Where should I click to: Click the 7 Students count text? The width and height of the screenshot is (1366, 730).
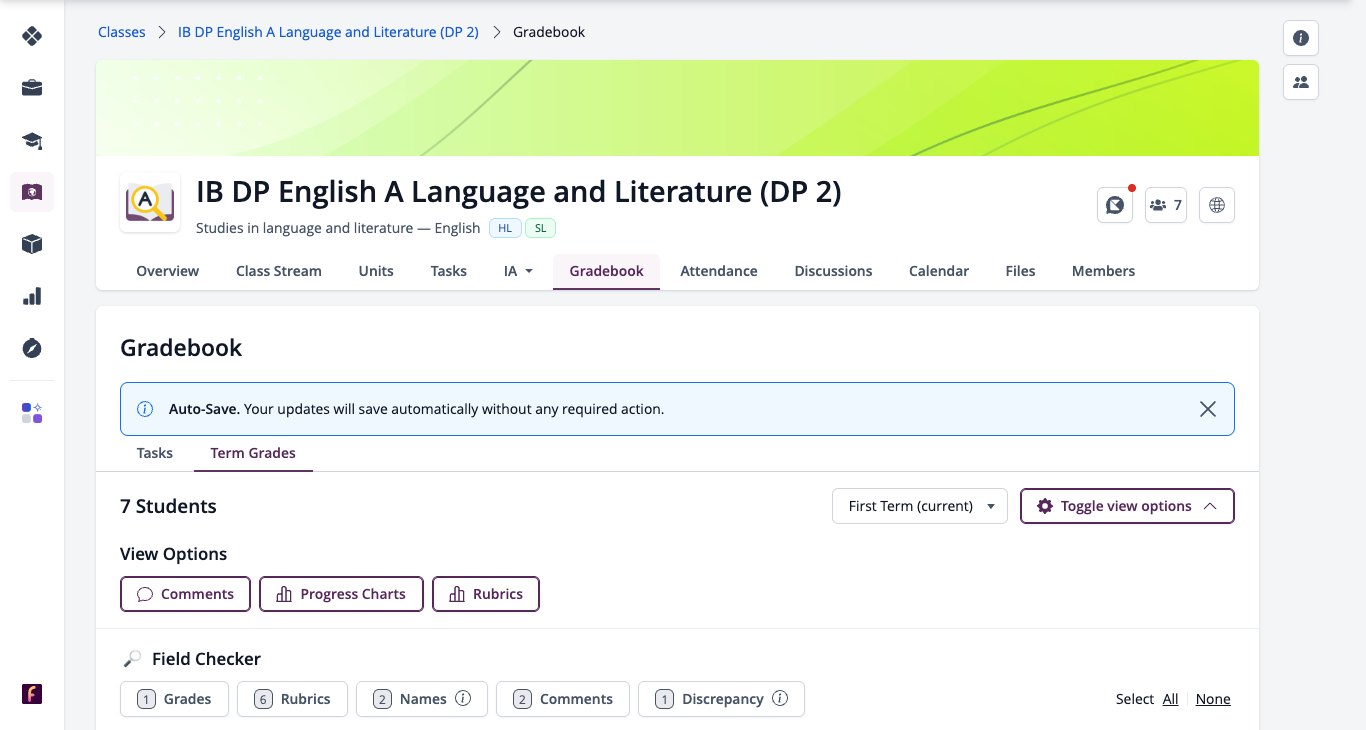click(168, 506)
